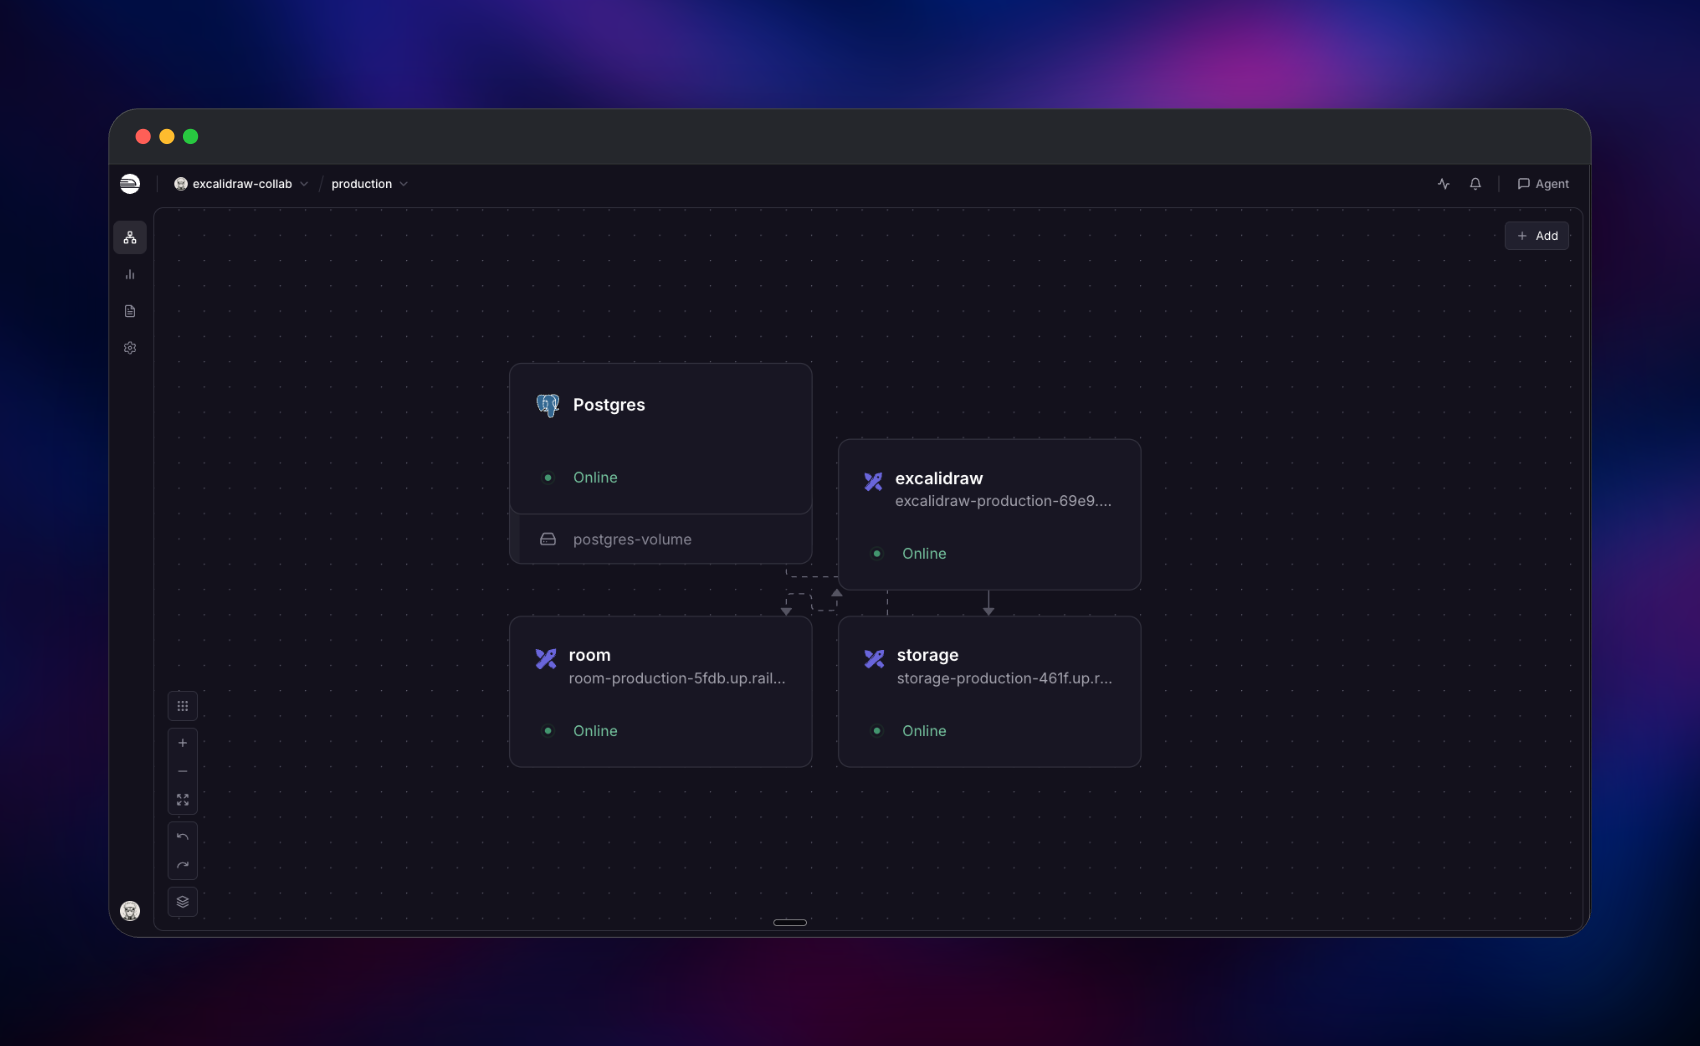Click the Postgres Online status
The width and height of the screenshot is (1700, 1046).
(x=595, y=478)
